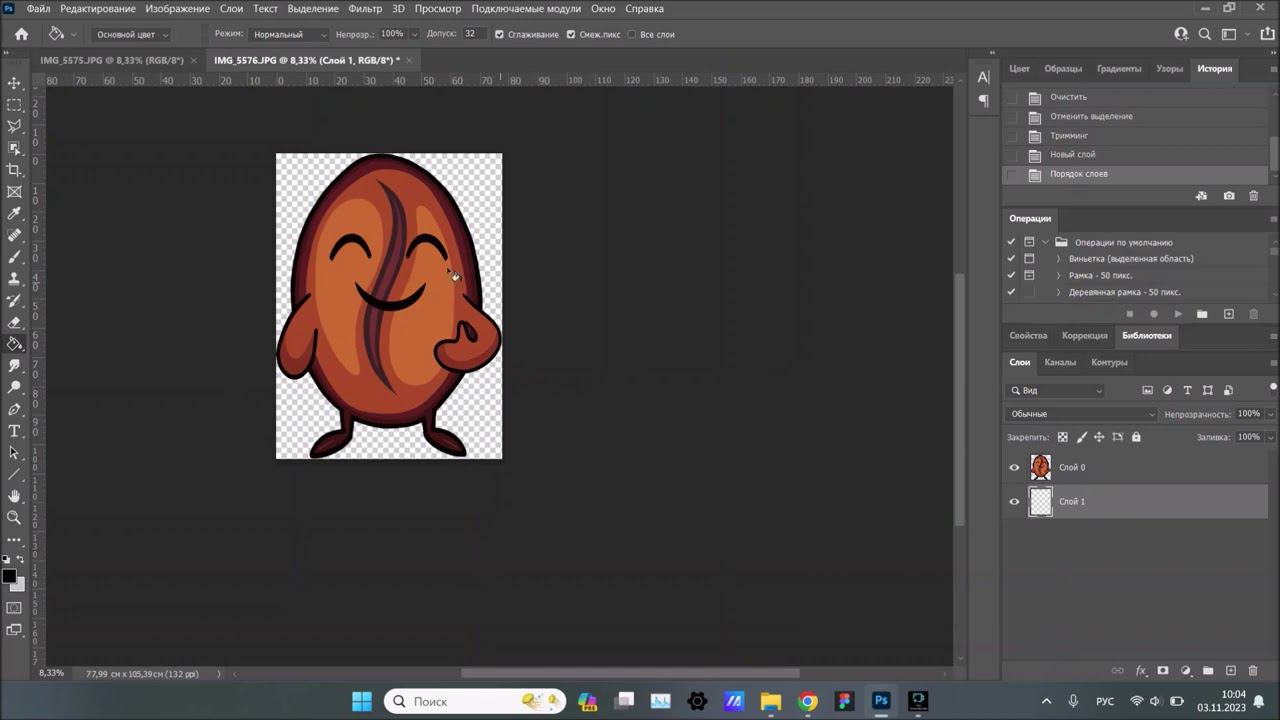1280x720 pixels.
Task: Uncheck the Сглаживание checkbox
Action: pyautogui.click(x=499, y=34)
